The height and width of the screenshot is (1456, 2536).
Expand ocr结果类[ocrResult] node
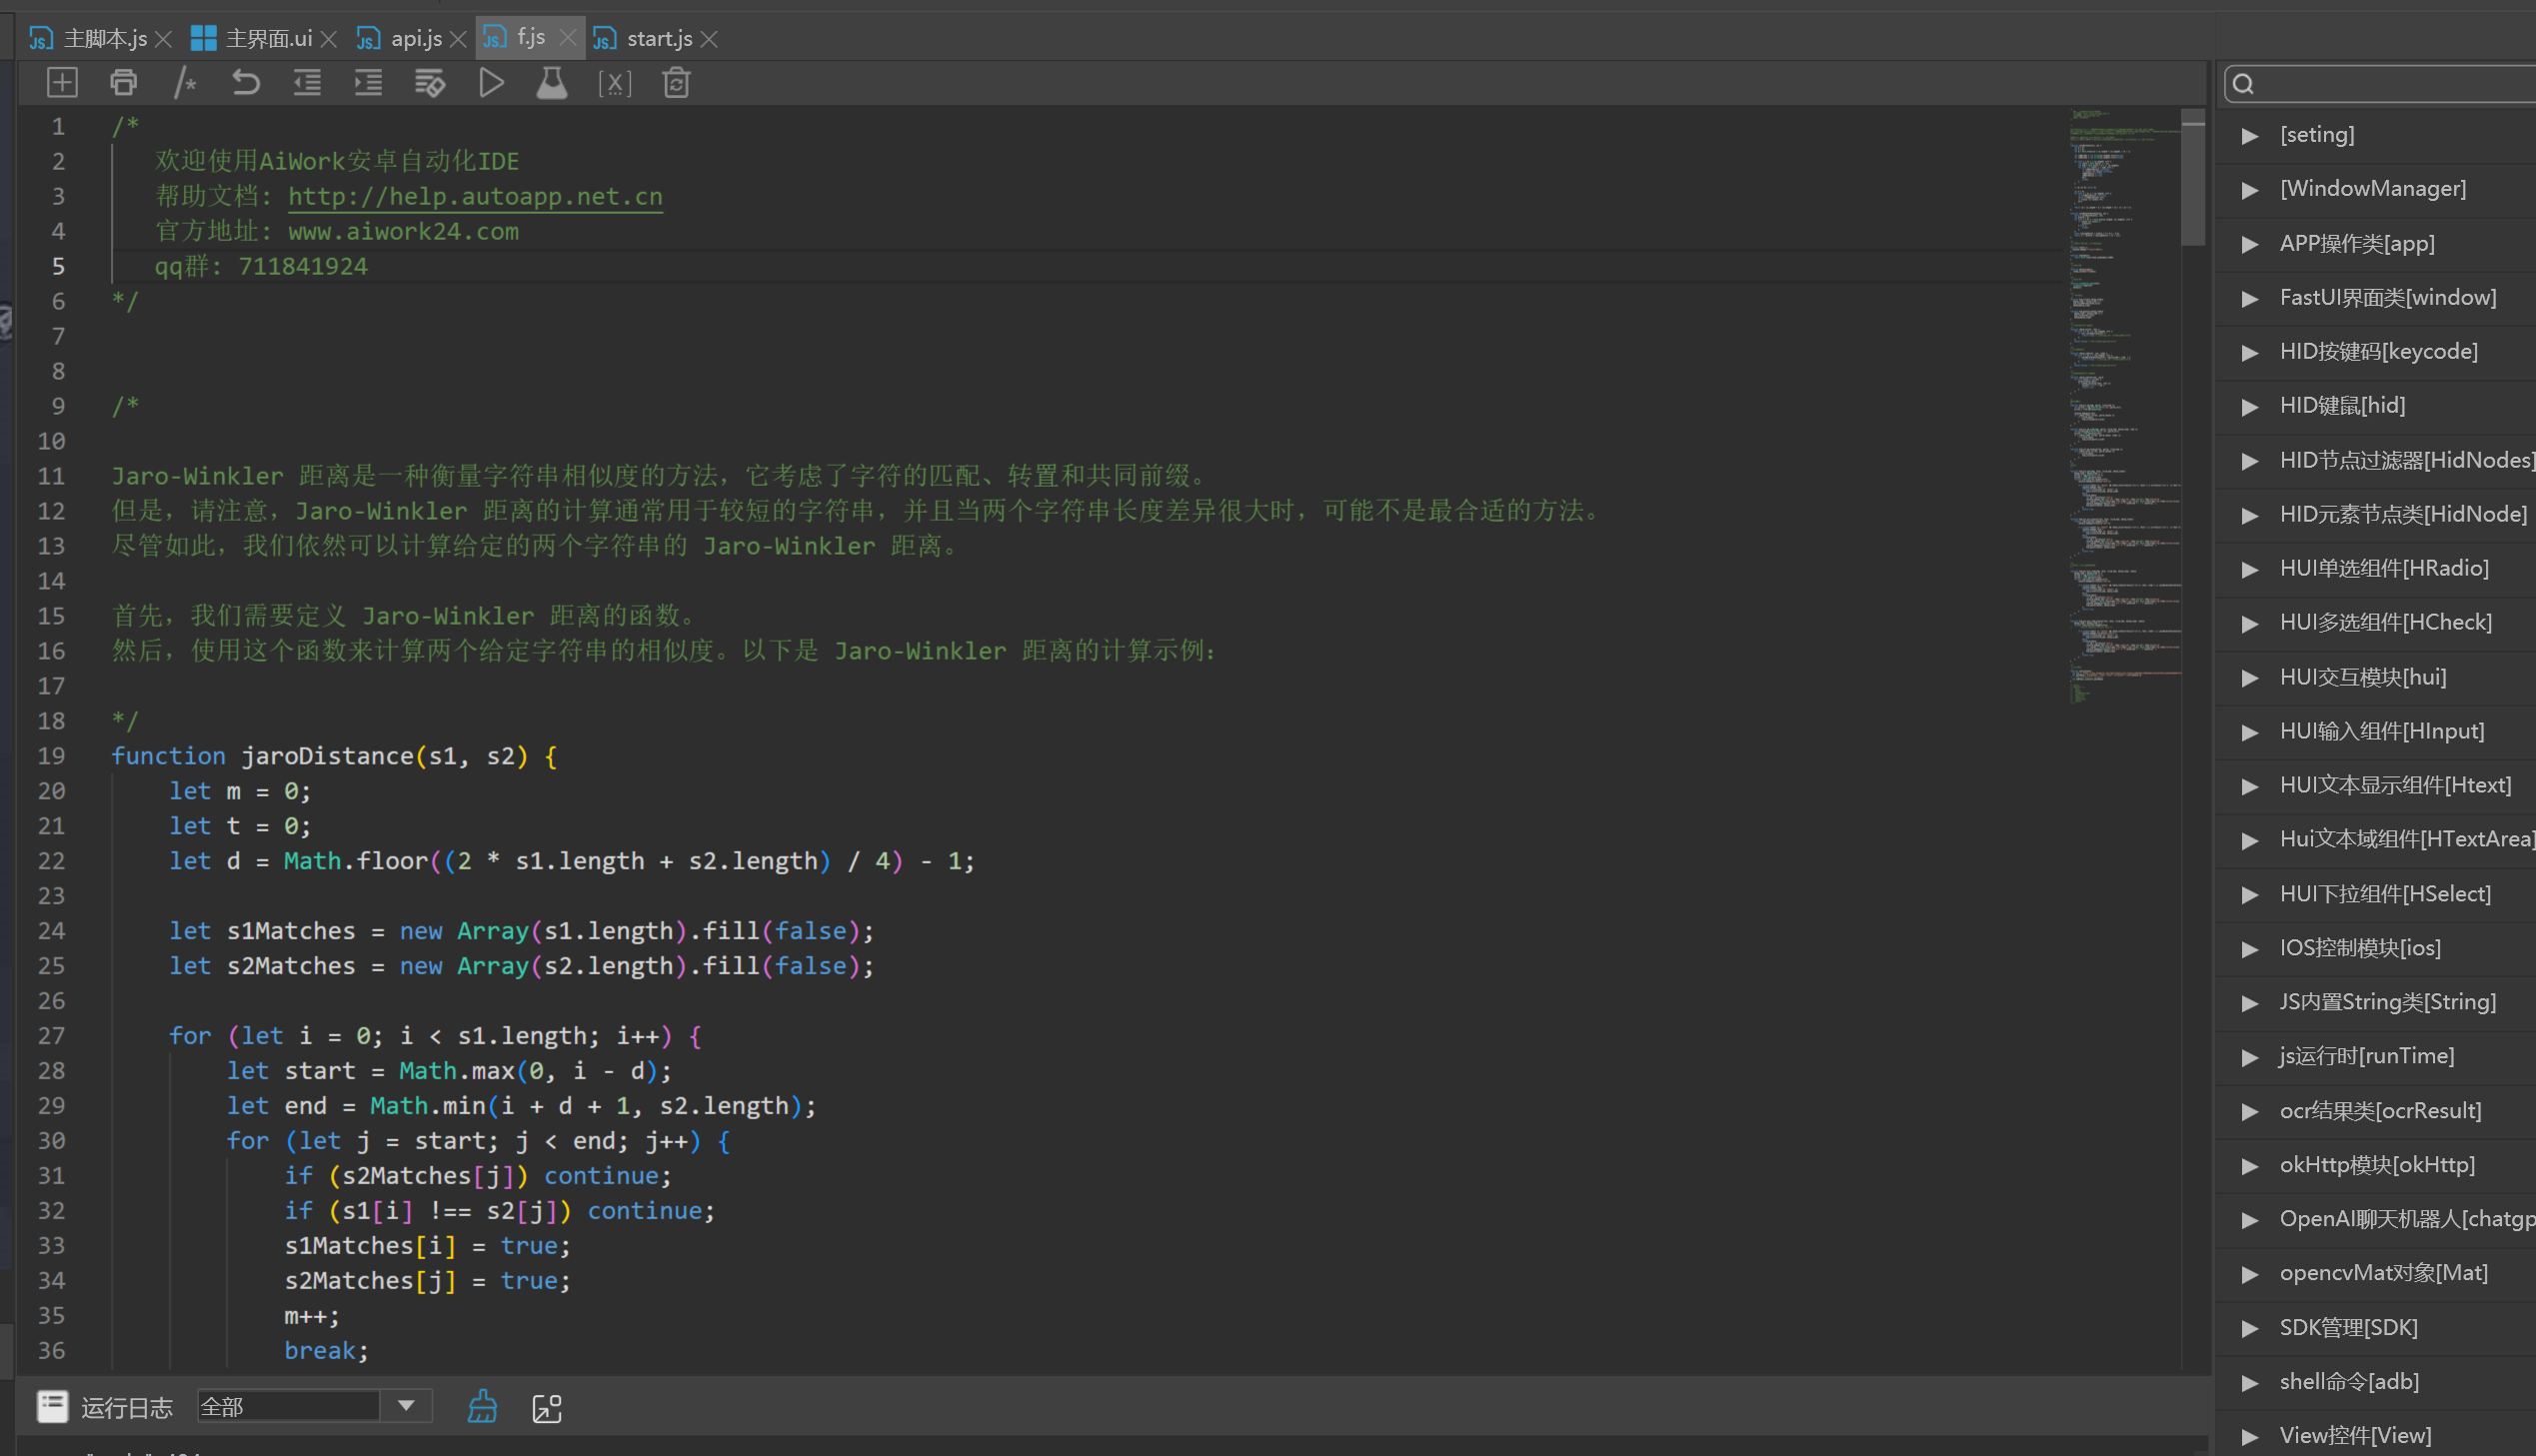point(2250,1112)
